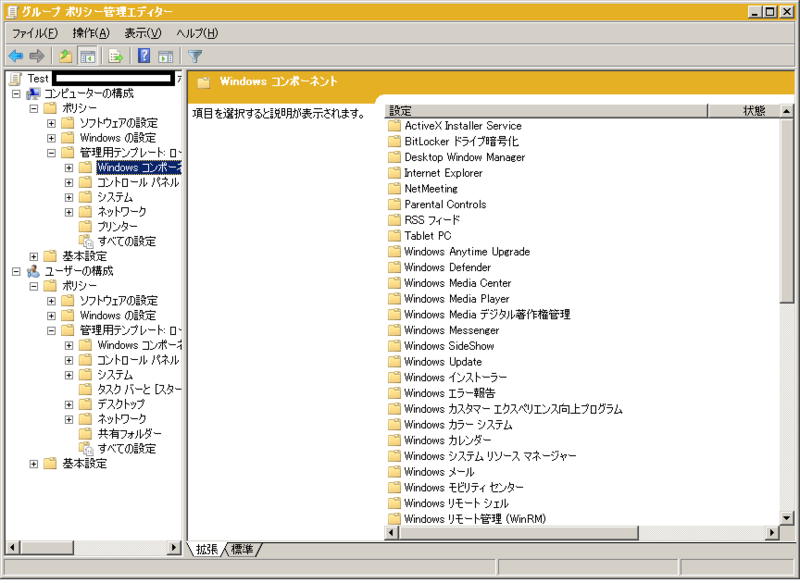Toggle the action pane toolbar icon
Viewport: 800px width, 583px height.
[165, 56]
